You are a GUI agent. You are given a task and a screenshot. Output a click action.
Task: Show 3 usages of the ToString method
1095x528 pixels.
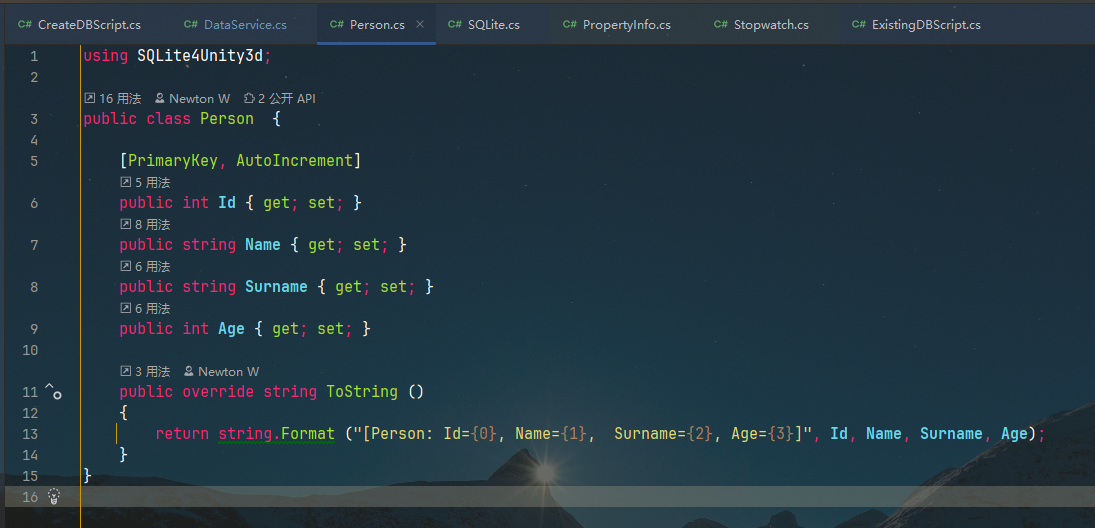point(145,372)
